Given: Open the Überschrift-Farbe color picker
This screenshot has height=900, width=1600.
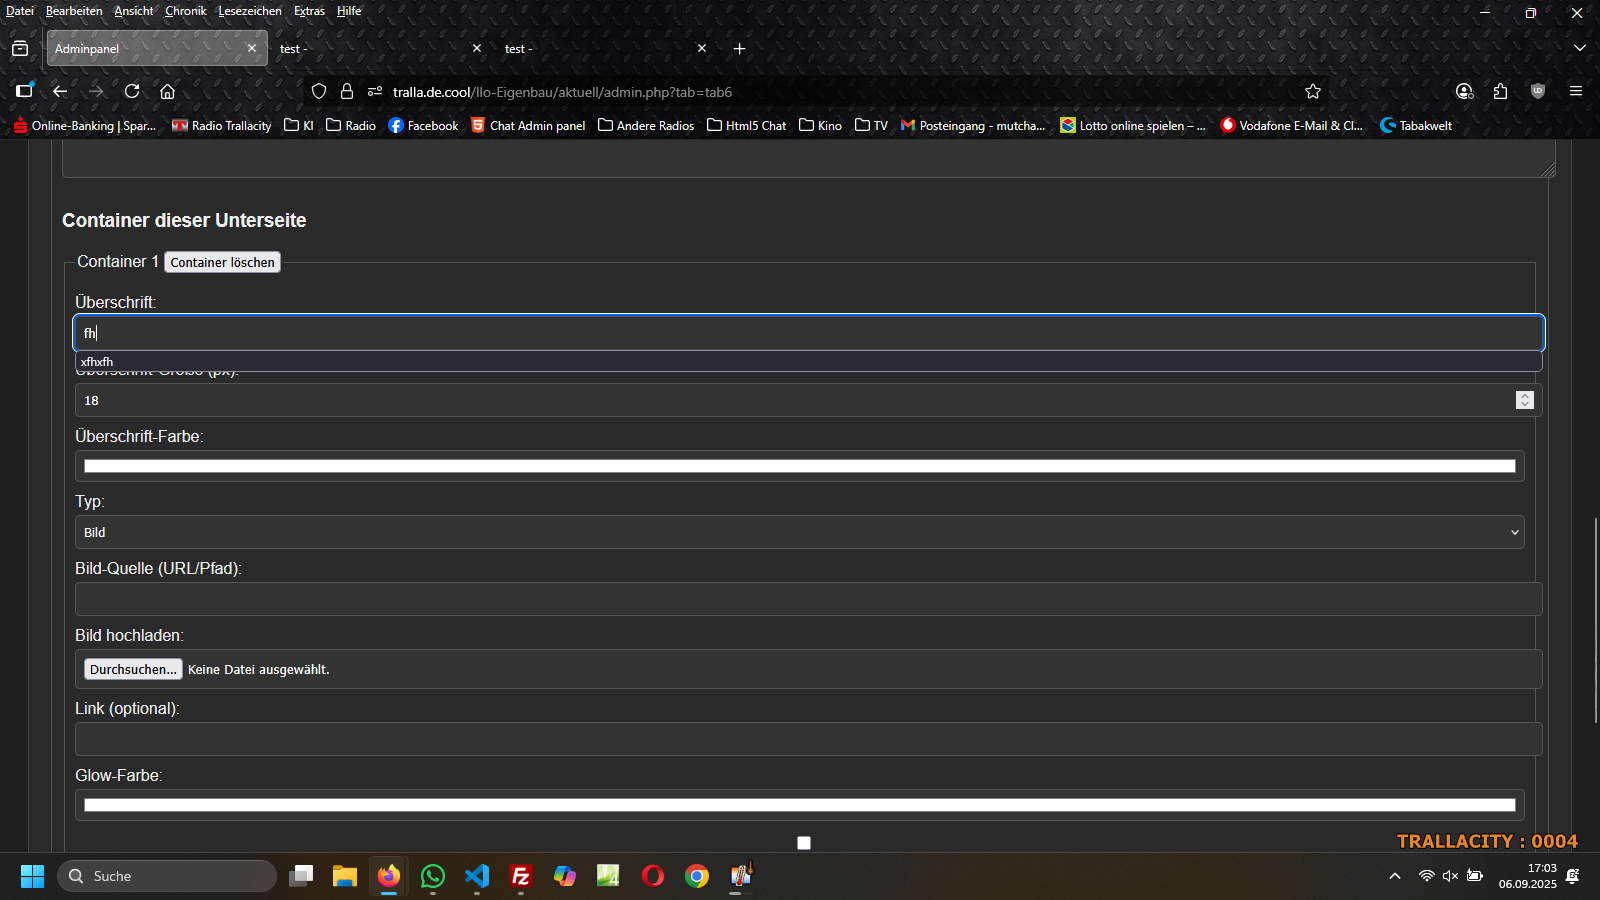Looking at the screenshot, I should (799, 466).
